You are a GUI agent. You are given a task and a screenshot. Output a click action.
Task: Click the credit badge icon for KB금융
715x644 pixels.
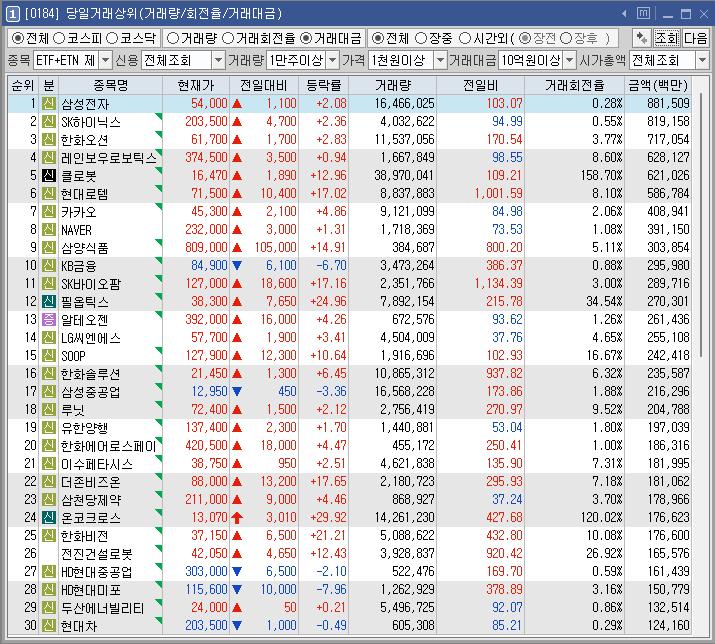(49, 265)
